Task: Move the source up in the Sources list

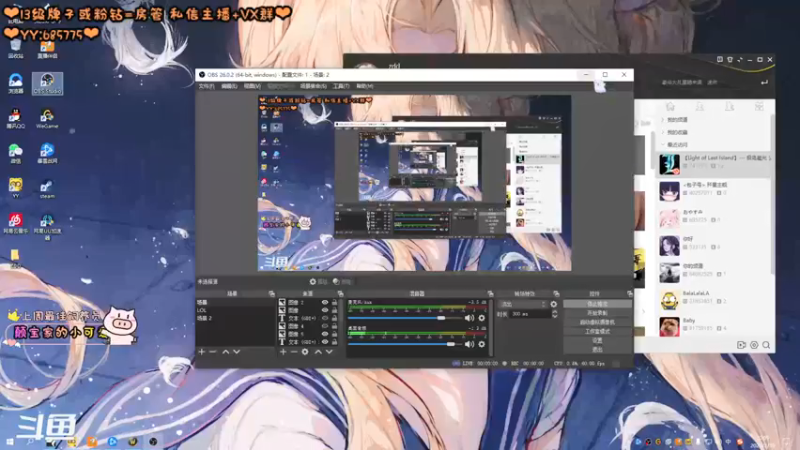Action: pos(318,352)
